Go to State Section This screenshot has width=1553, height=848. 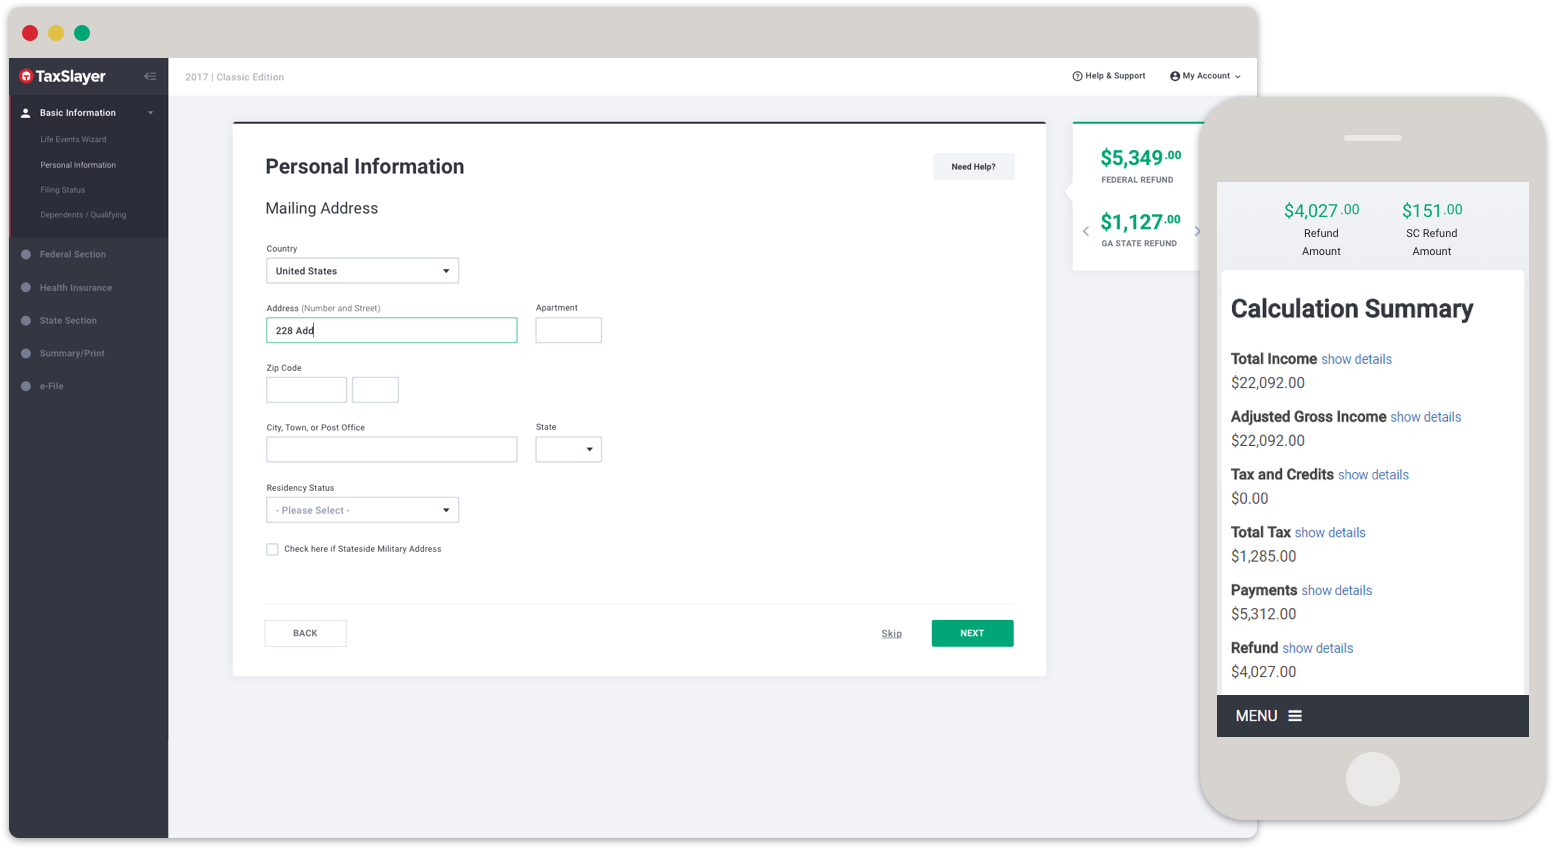(68, 321)
